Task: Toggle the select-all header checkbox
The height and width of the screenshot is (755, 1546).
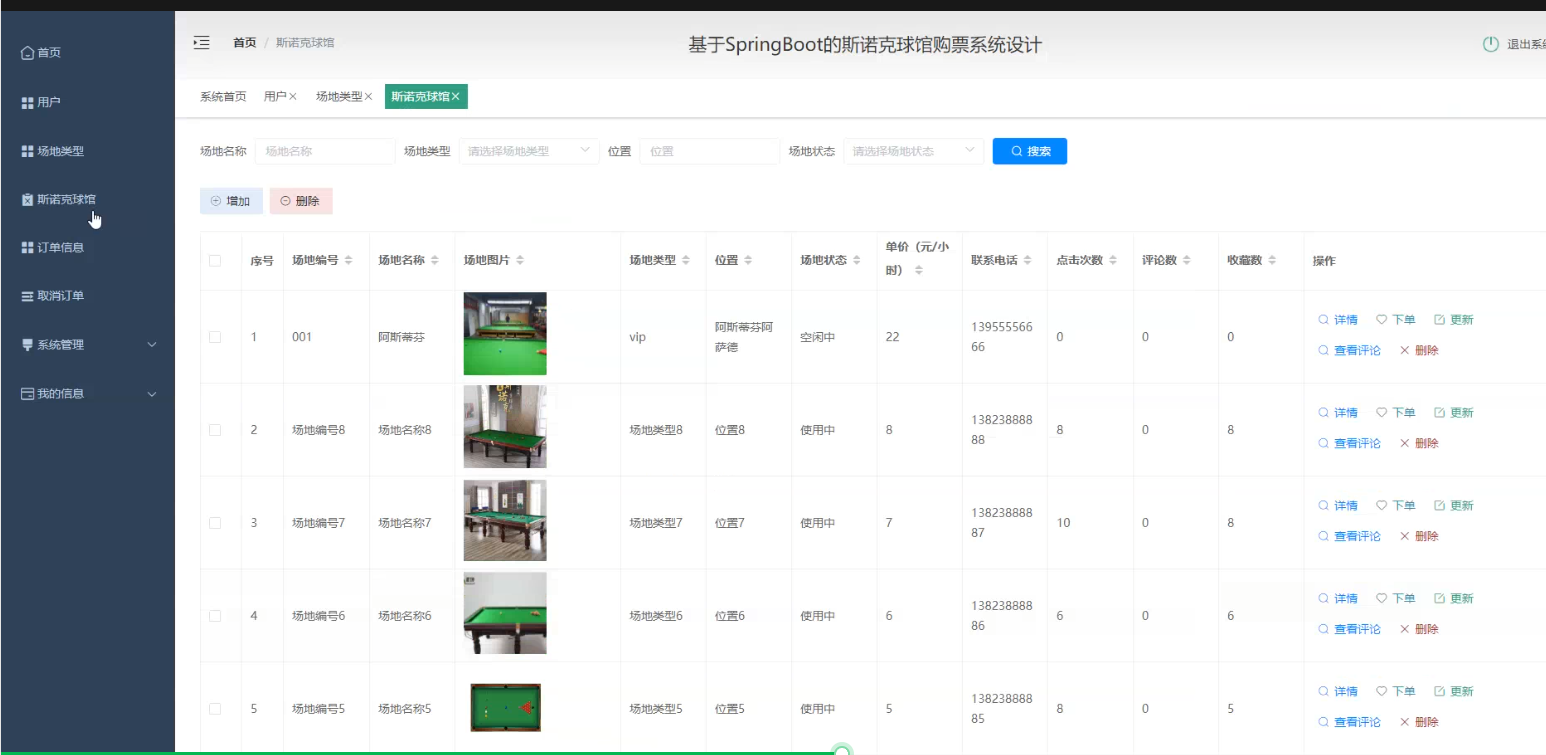Action: tap(215, 261)
